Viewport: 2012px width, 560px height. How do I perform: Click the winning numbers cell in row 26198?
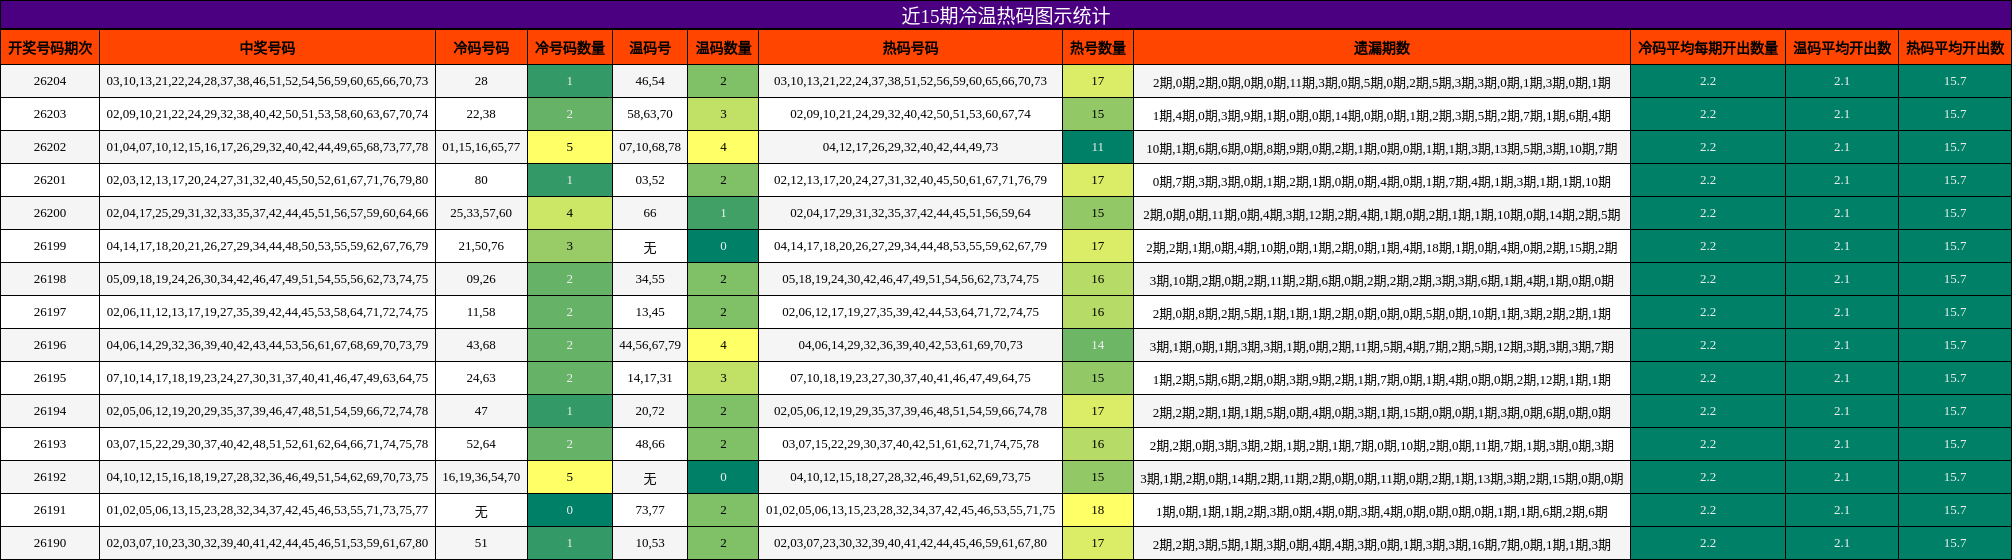(267, 279)
